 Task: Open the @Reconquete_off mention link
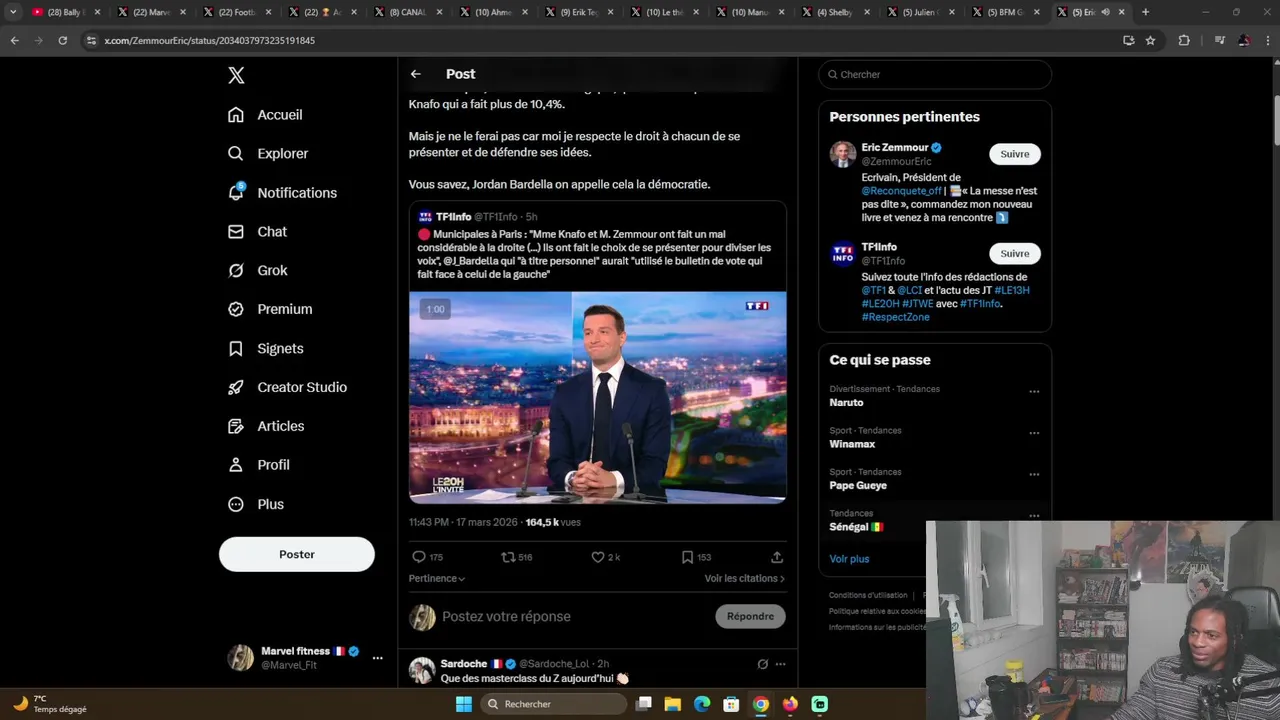(x=902, y=191)
